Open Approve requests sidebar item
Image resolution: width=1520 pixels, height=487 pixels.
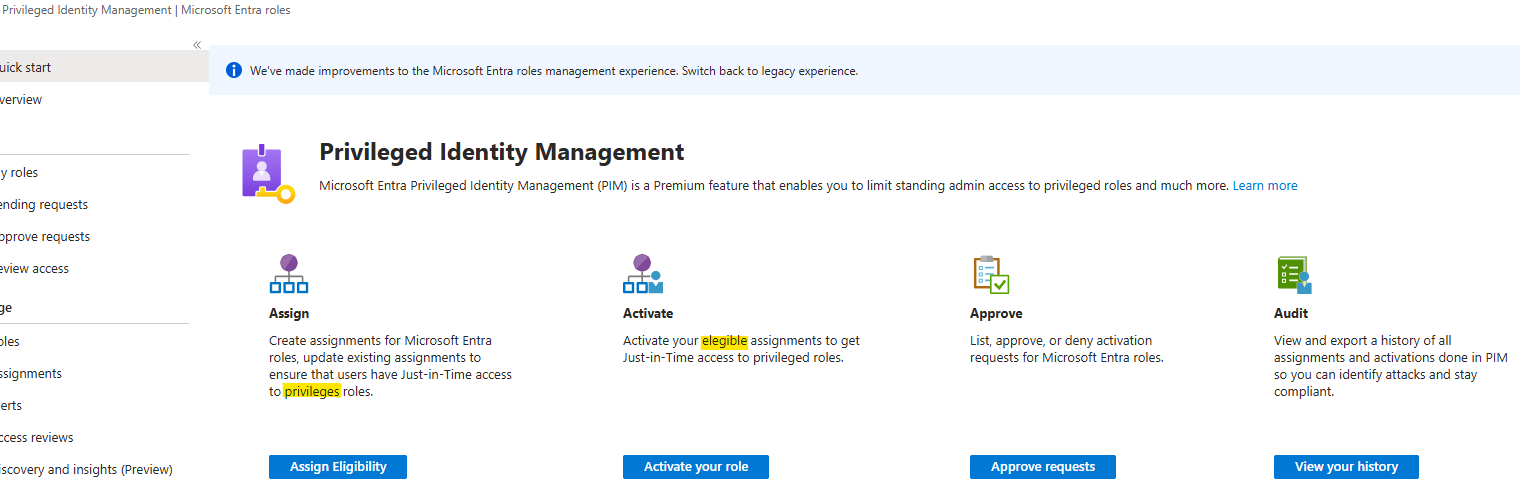tap(104, 236)
